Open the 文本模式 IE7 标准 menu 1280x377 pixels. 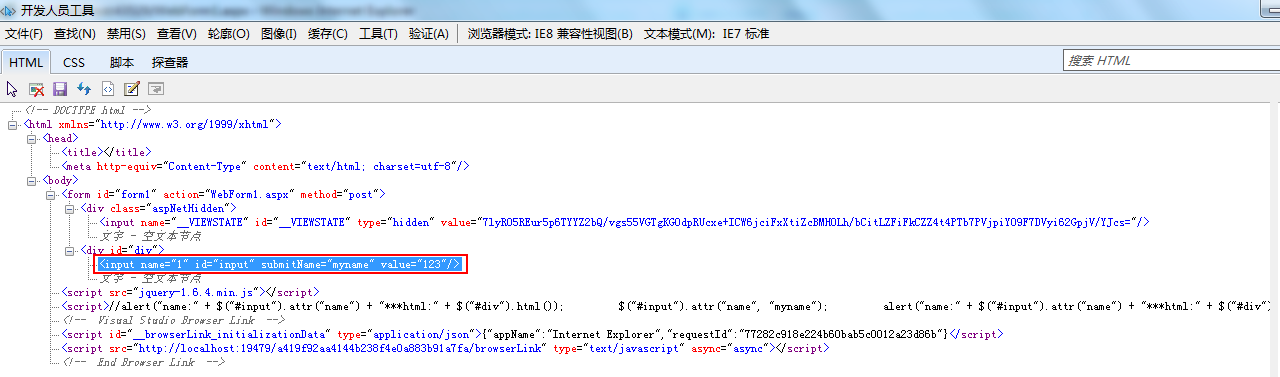pos(706,34)
